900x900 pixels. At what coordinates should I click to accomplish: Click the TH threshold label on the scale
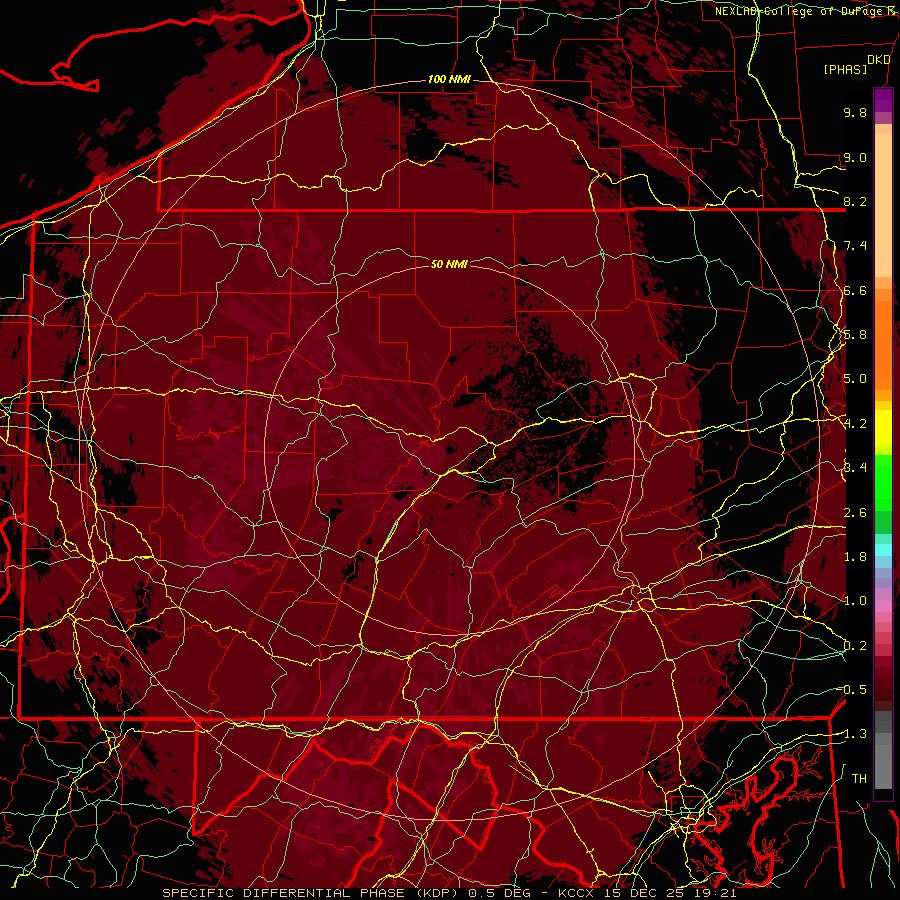pos(859,779)
